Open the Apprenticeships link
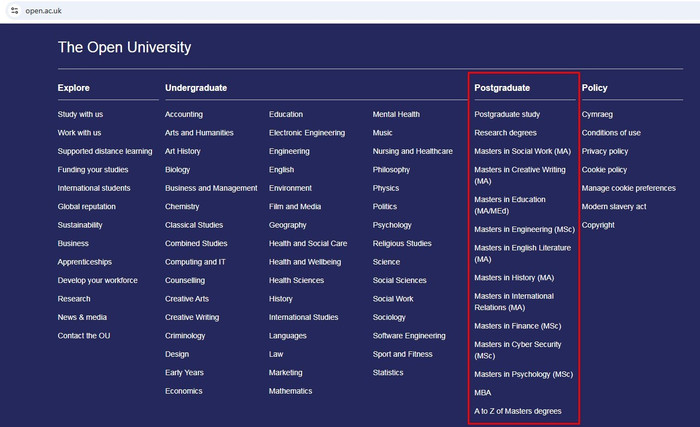Screen dimensions: 700x427 coord(85,262)
